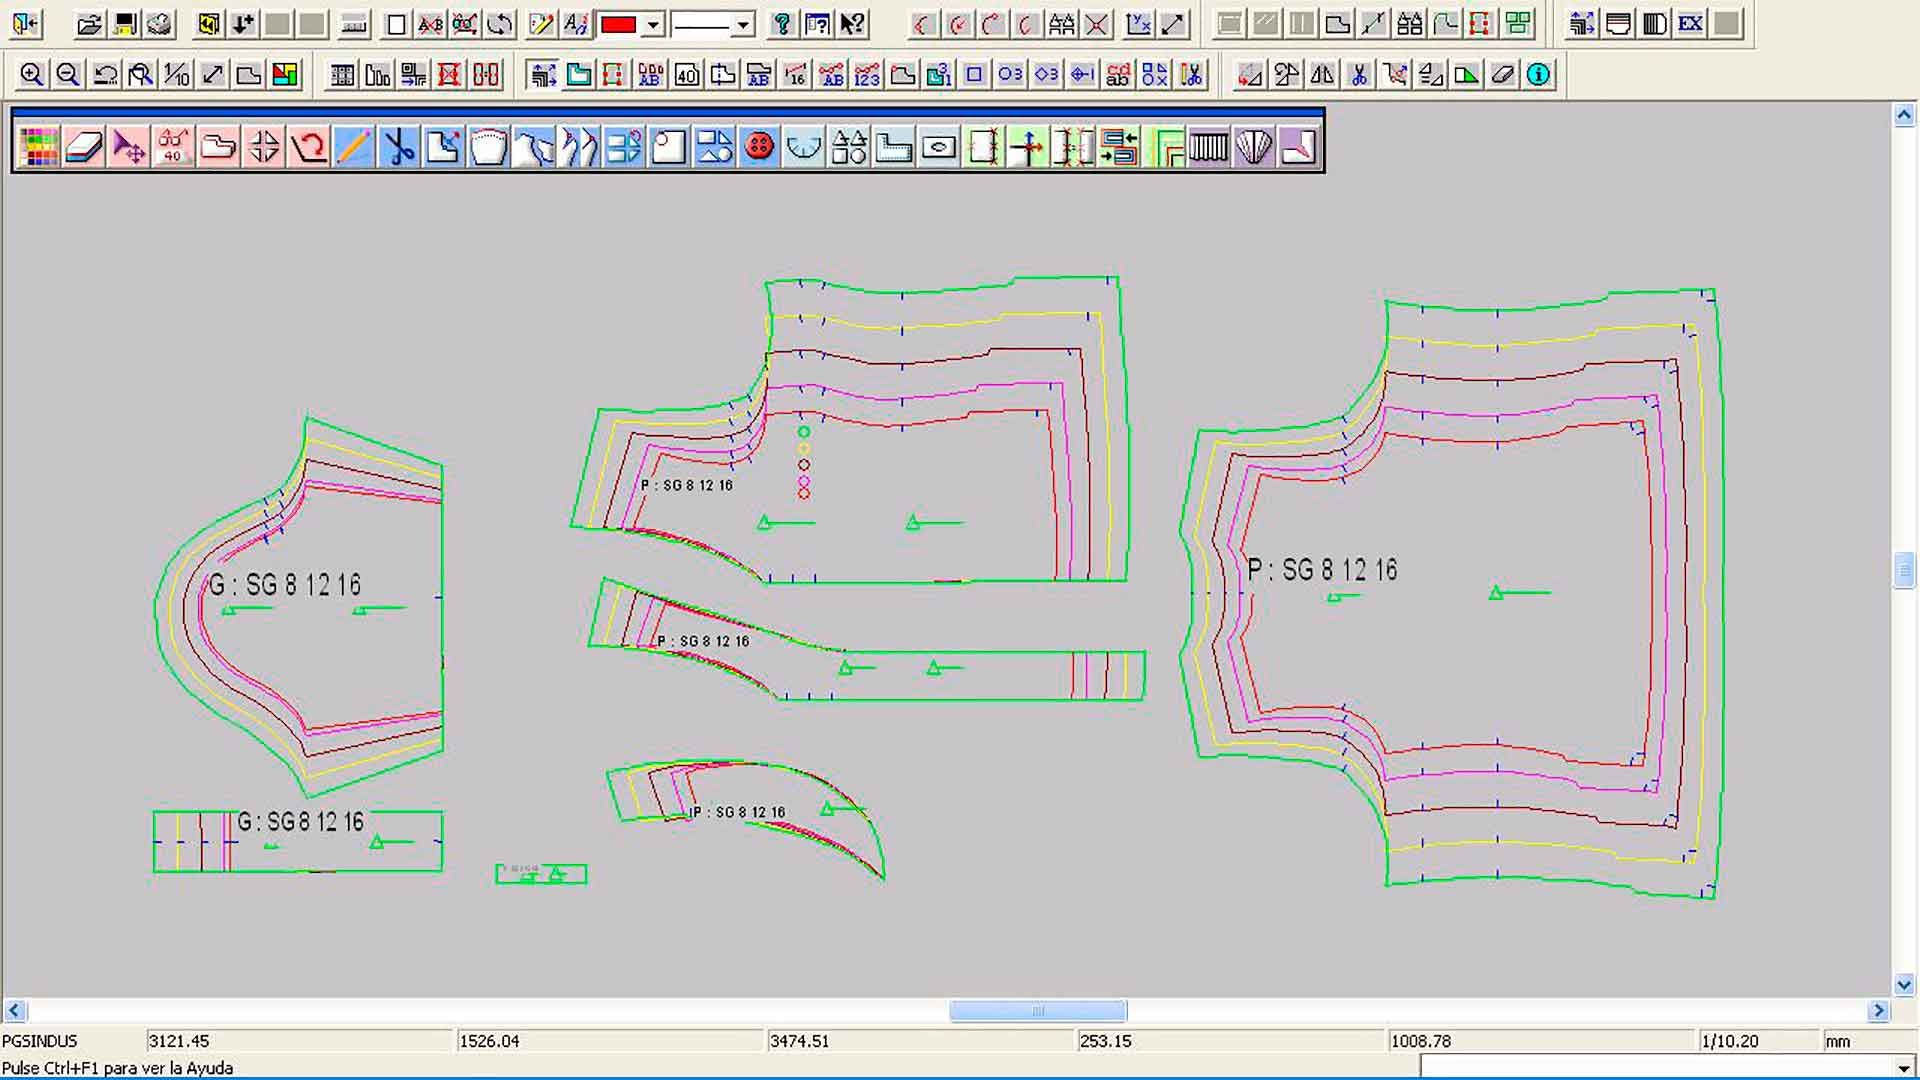Viewport: 1920px width, 1080px height.
Task: Click the cyan information icon
Action: point(1538,75)
